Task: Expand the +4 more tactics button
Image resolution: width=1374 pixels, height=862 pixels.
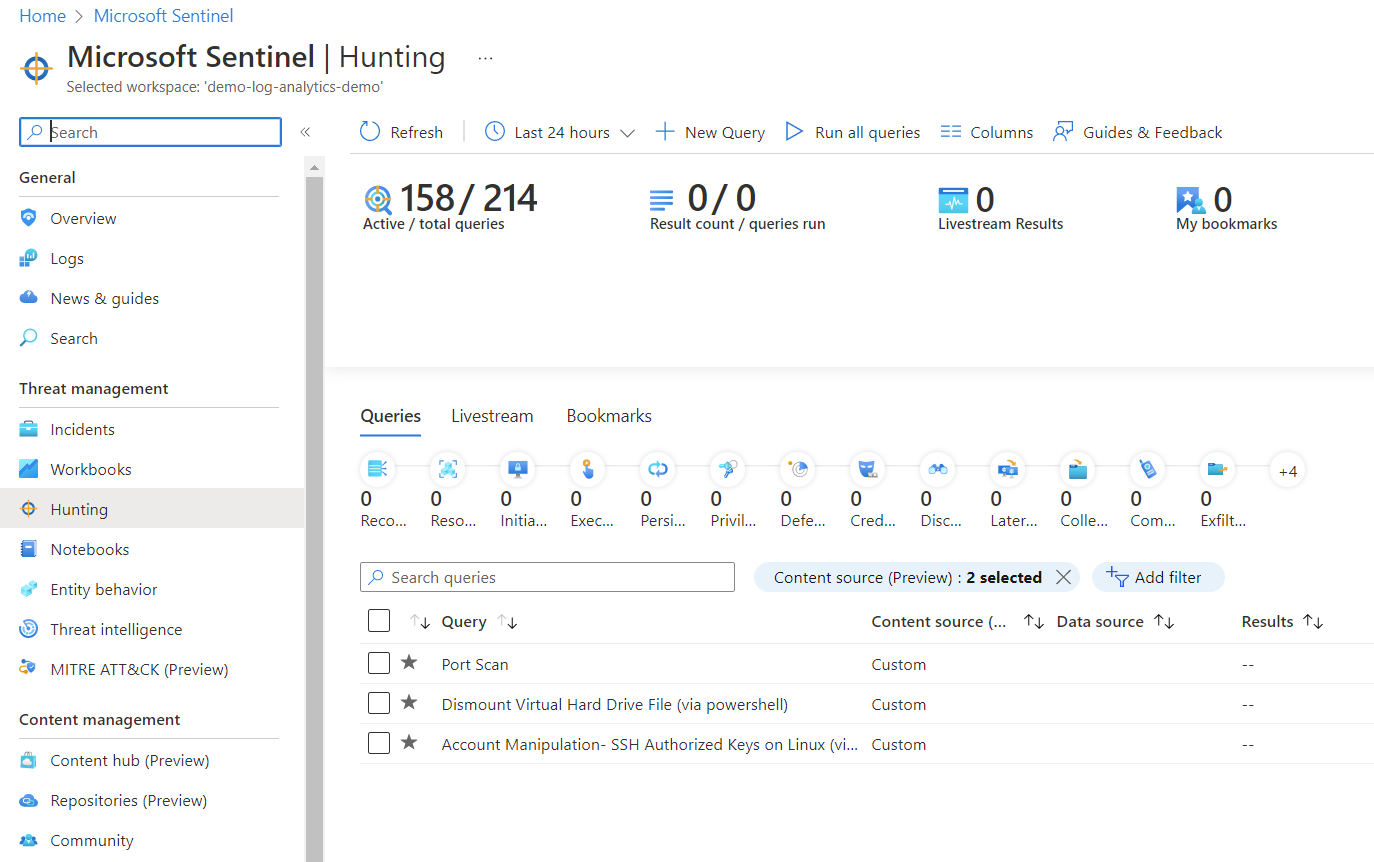Action: pos(1287,471)
